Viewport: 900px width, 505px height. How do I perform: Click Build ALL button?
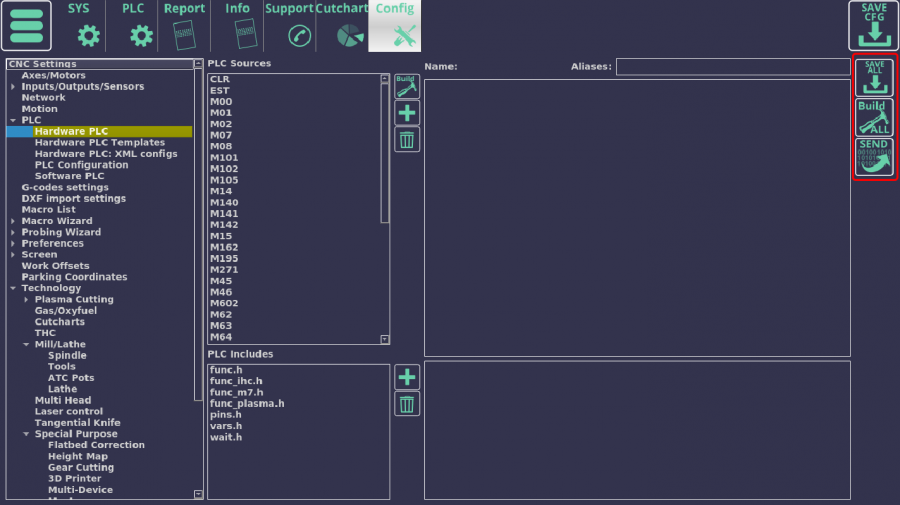tap(874, 118)
